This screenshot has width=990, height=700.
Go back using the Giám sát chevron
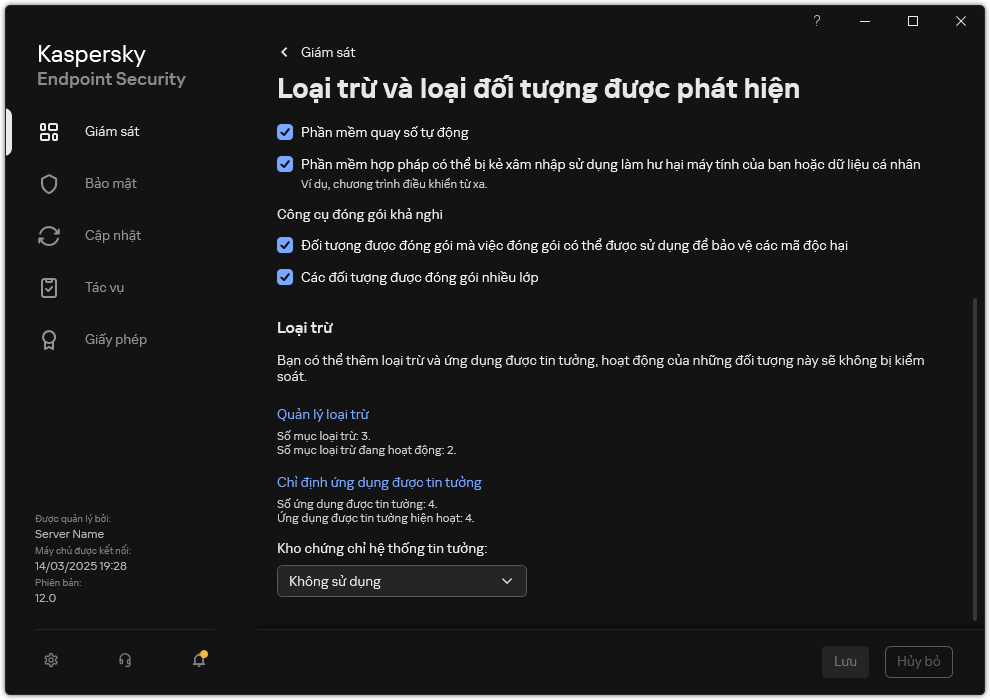[x=284, y=52]
